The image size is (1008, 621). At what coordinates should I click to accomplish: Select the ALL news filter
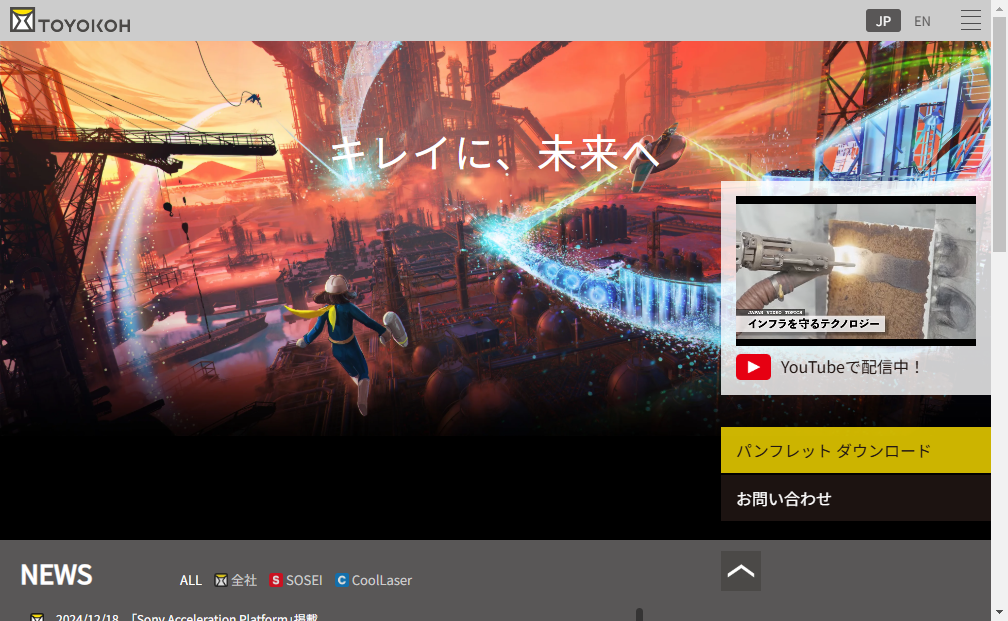pyautogui.click(x=190, y=580)
